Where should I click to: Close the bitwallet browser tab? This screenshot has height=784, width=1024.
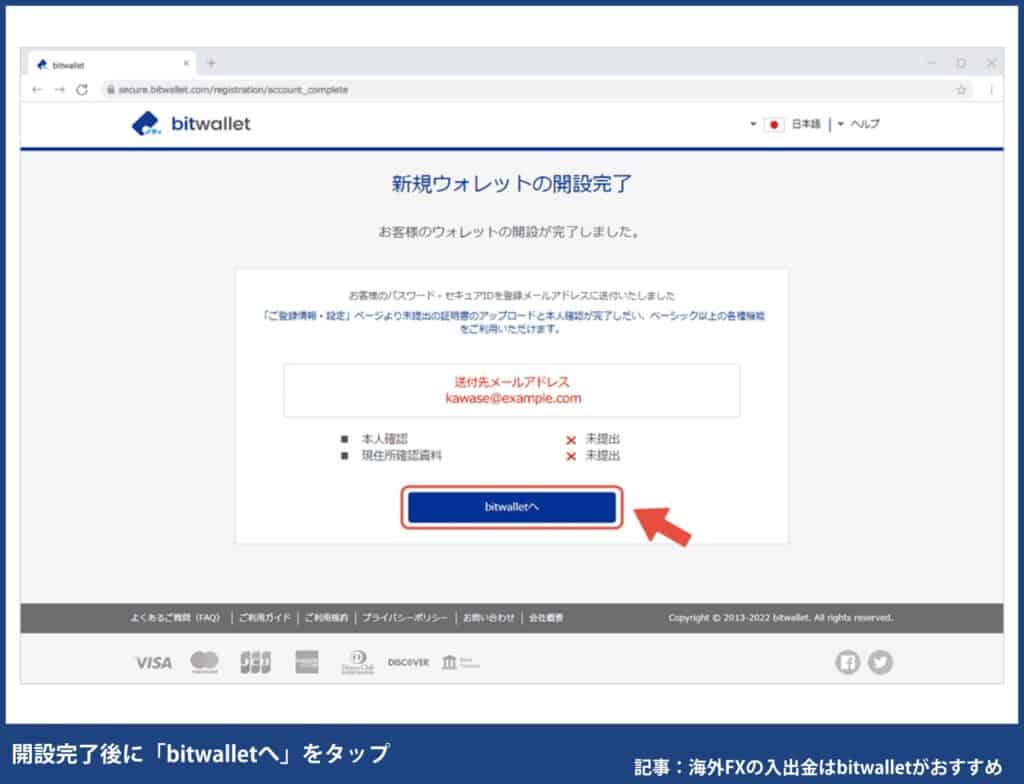point(186,63)
